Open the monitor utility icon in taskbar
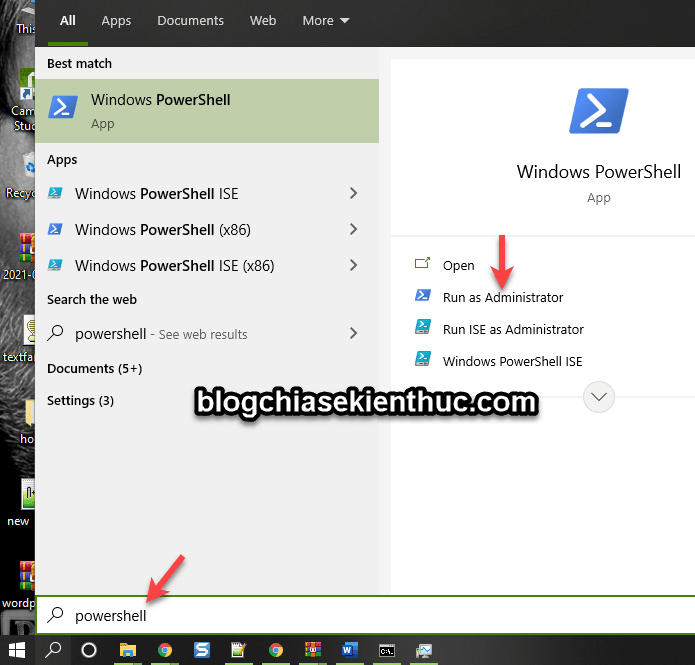The width and height of the screenshot is (695, 665). (424, 651)
